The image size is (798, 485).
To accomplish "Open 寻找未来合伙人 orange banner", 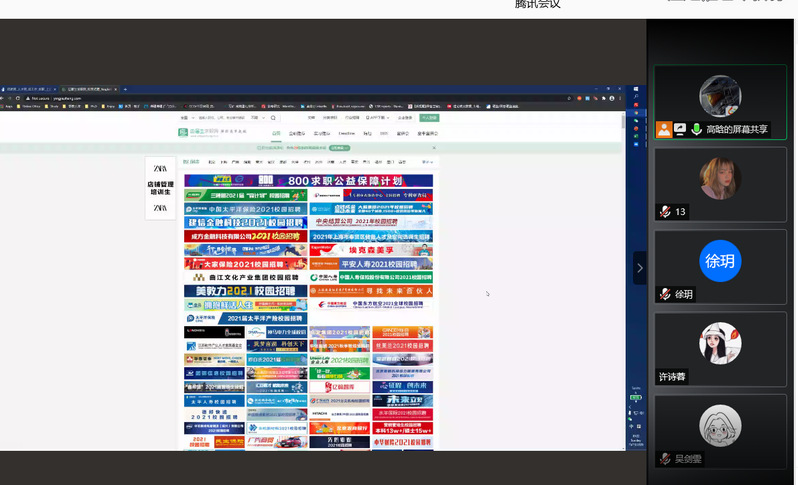I will [x=371, y=291].
